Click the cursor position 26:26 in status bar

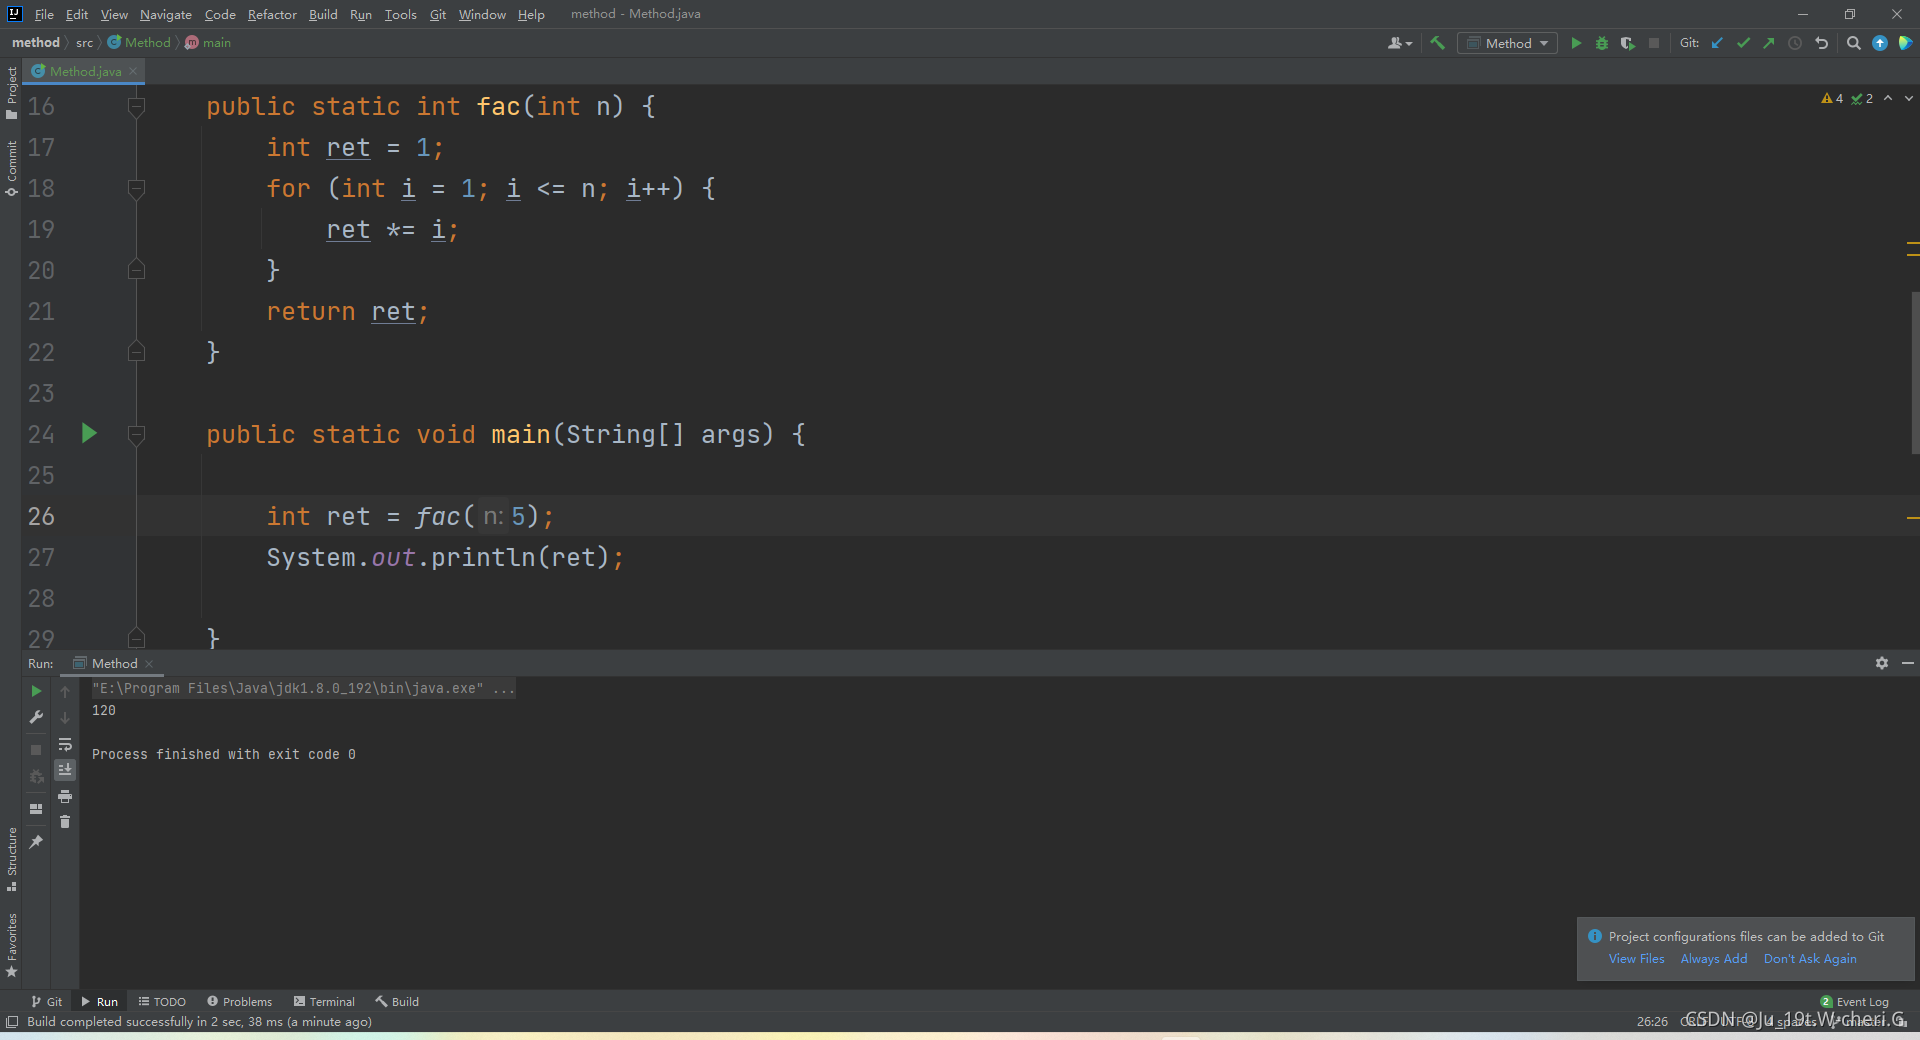1652,1021
